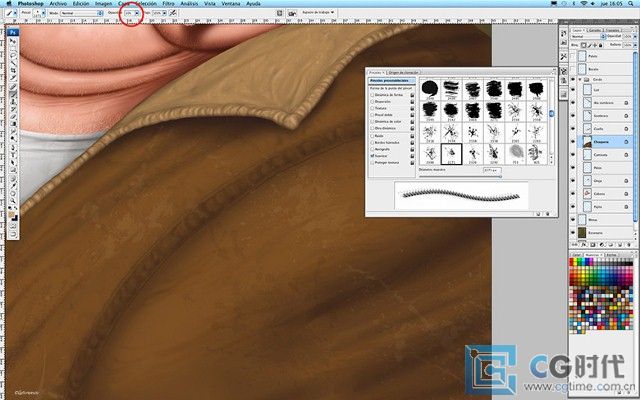
Task: Delete brush using Pinceles panel trash icon
Action: click(547, 213)
